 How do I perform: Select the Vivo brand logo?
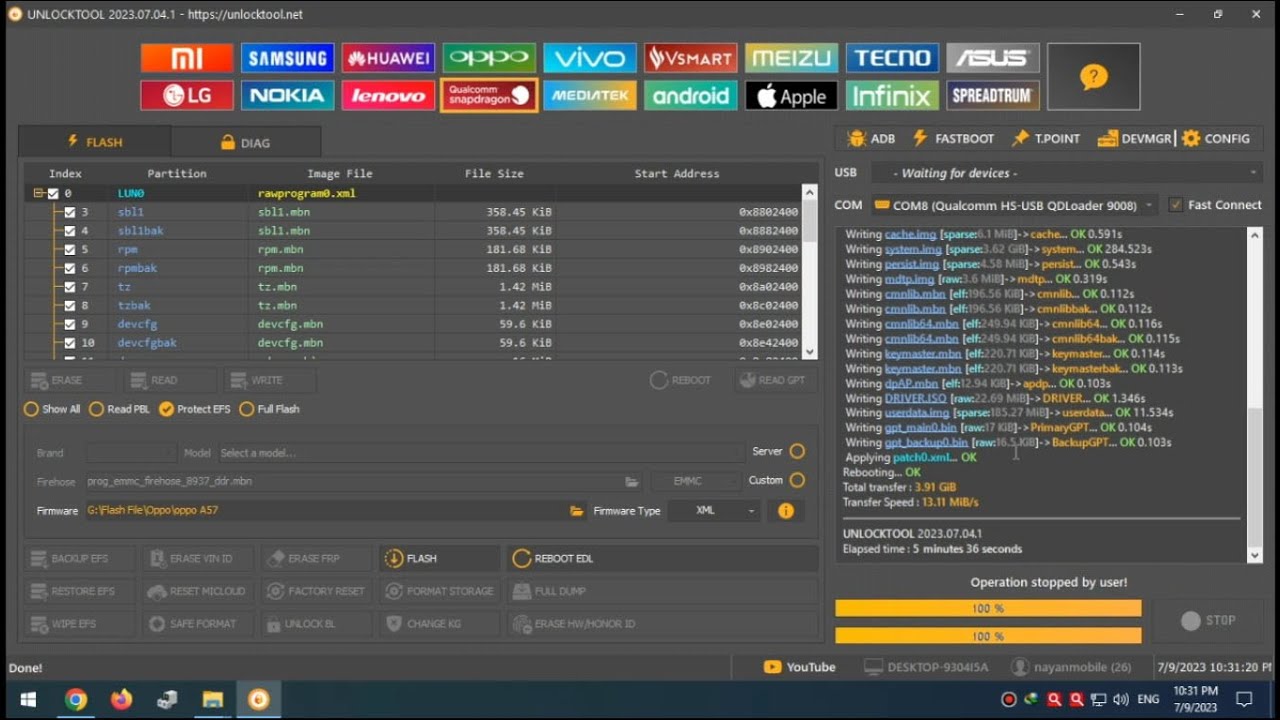(x=590, y=58)
